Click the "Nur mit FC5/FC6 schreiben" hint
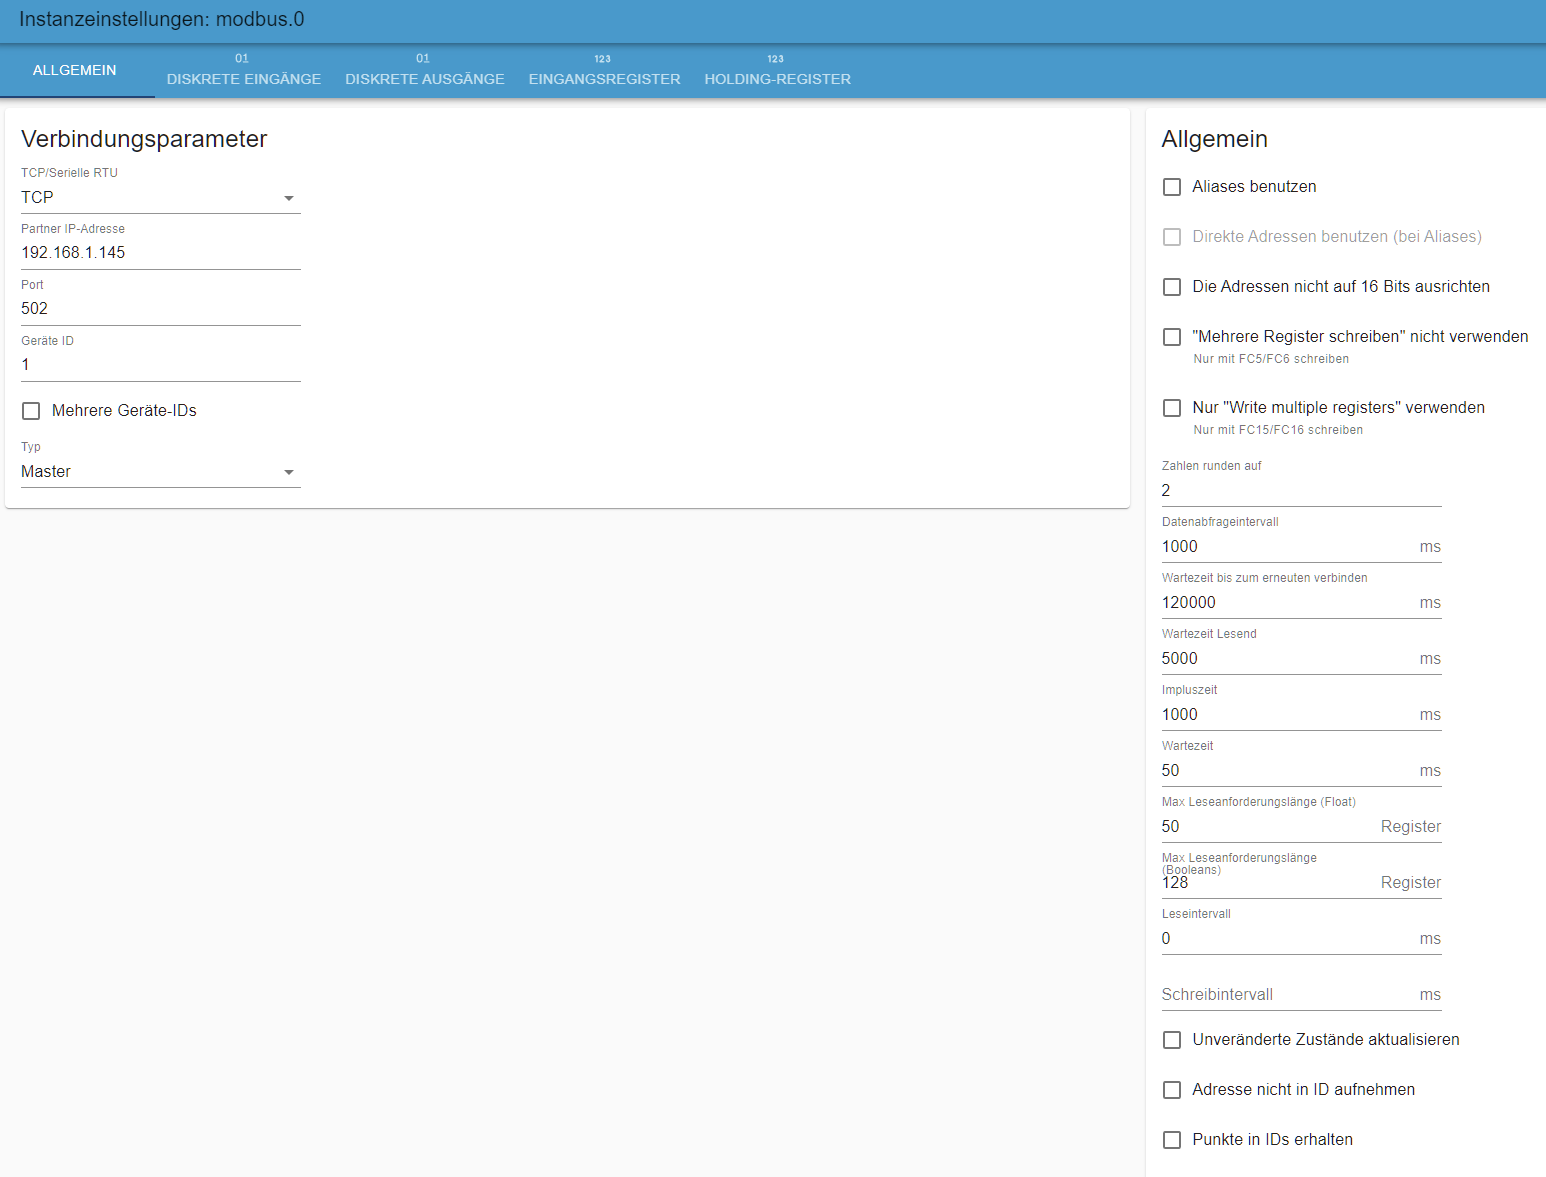1546x1177 pixels. (x=1271, y=359)
